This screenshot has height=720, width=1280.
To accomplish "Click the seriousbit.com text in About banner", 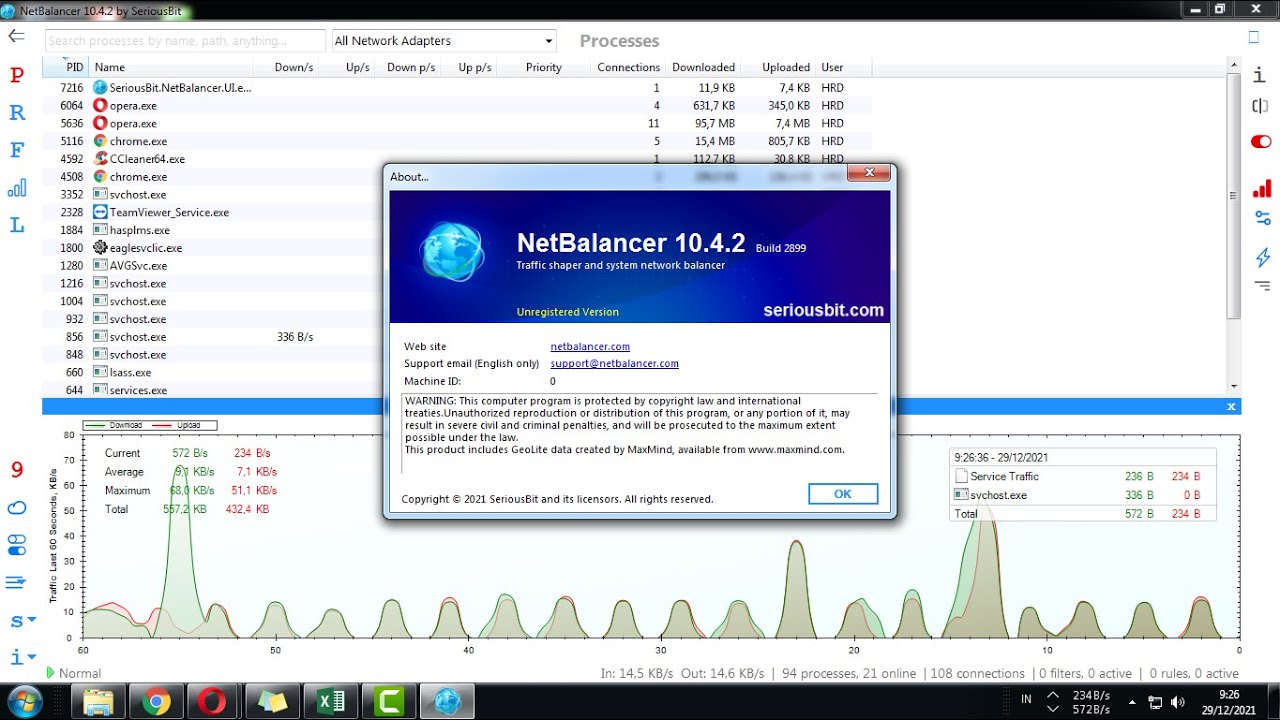I will 823,310.
